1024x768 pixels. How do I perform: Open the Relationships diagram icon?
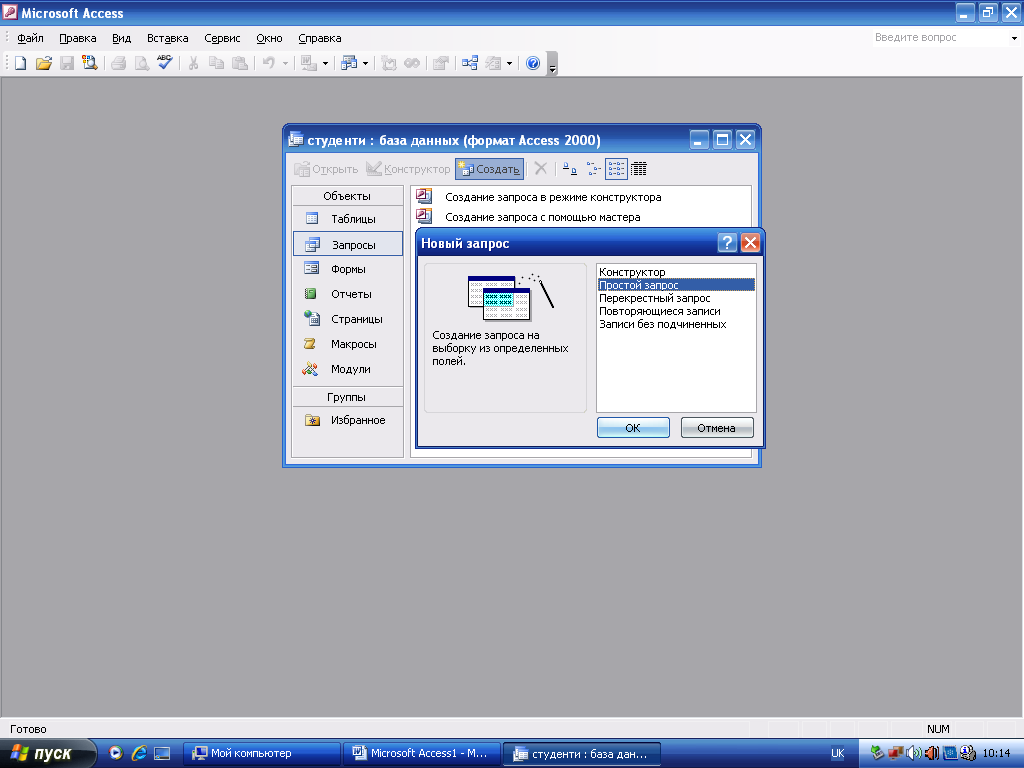pyautogui.click(x=470, y=63)
